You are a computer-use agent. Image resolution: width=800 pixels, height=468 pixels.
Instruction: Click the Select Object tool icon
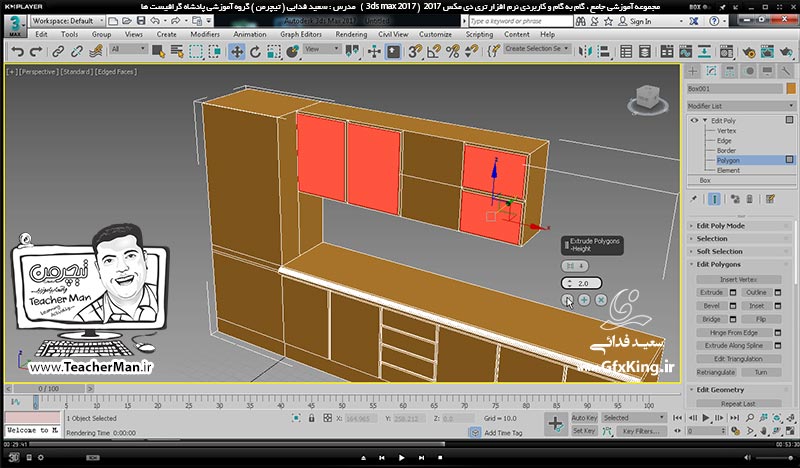[x=158, y=52]
